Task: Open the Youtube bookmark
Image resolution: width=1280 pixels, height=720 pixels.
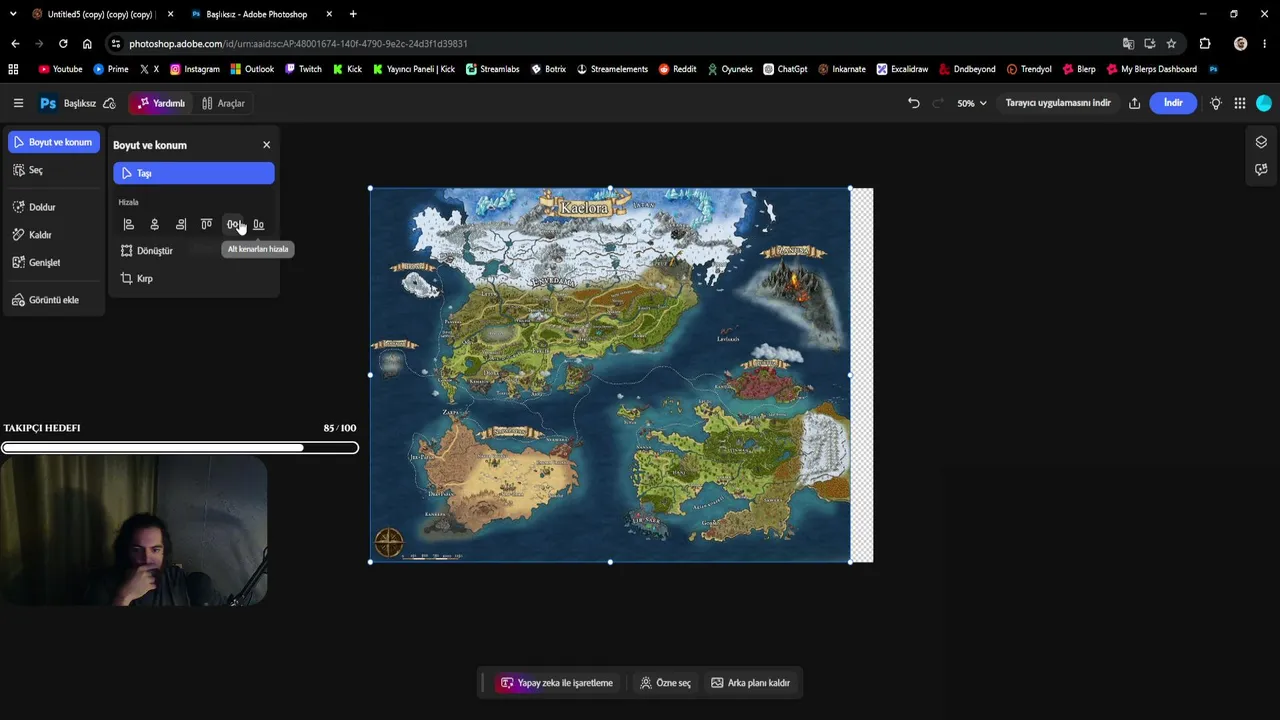Action: click(x=60, y=69)
